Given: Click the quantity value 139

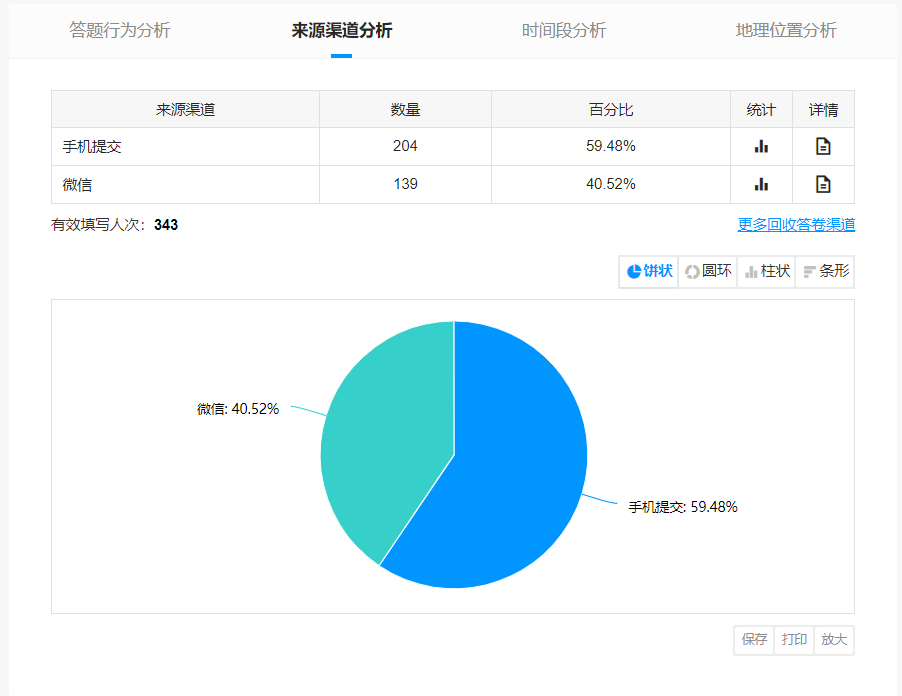Looking at the screenshot, I should click(405, 184).
